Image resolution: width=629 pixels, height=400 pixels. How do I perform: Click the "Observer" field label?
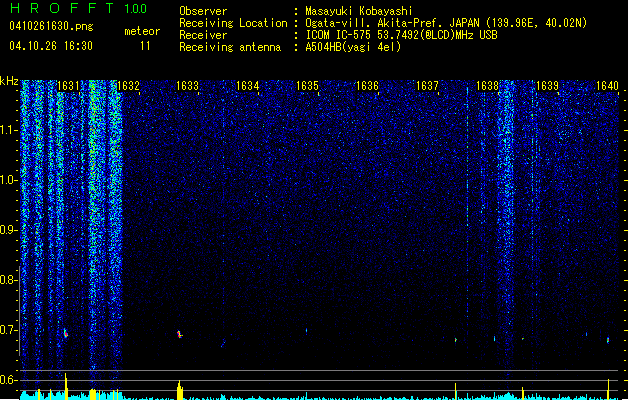coord(203,11)
